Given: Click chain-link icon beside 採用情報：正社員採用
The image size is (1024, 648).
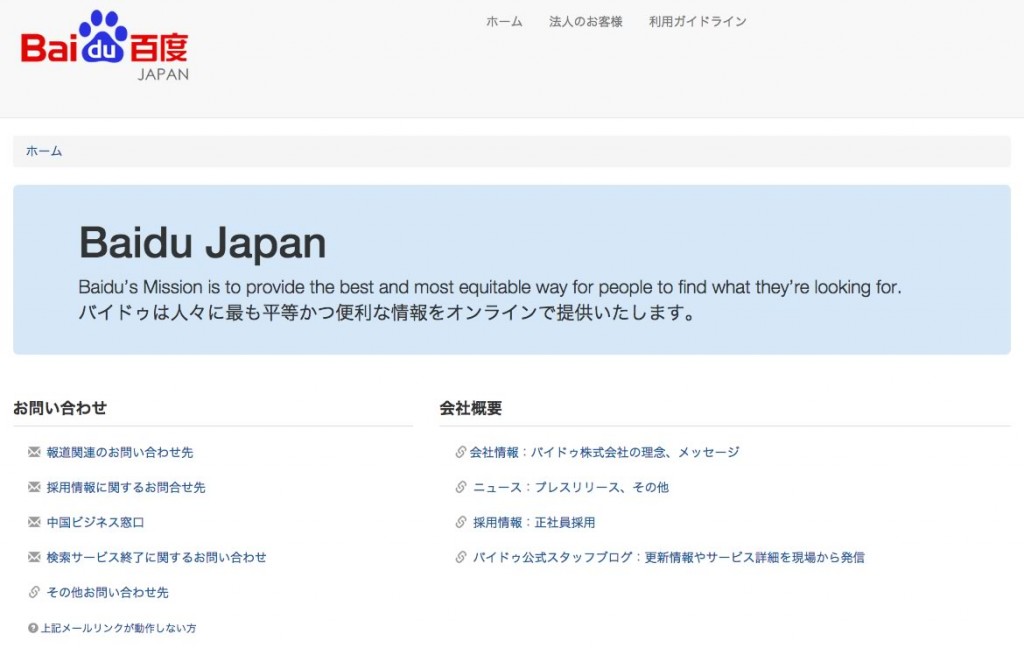Looking at the screenshot, I should (460, 522).
